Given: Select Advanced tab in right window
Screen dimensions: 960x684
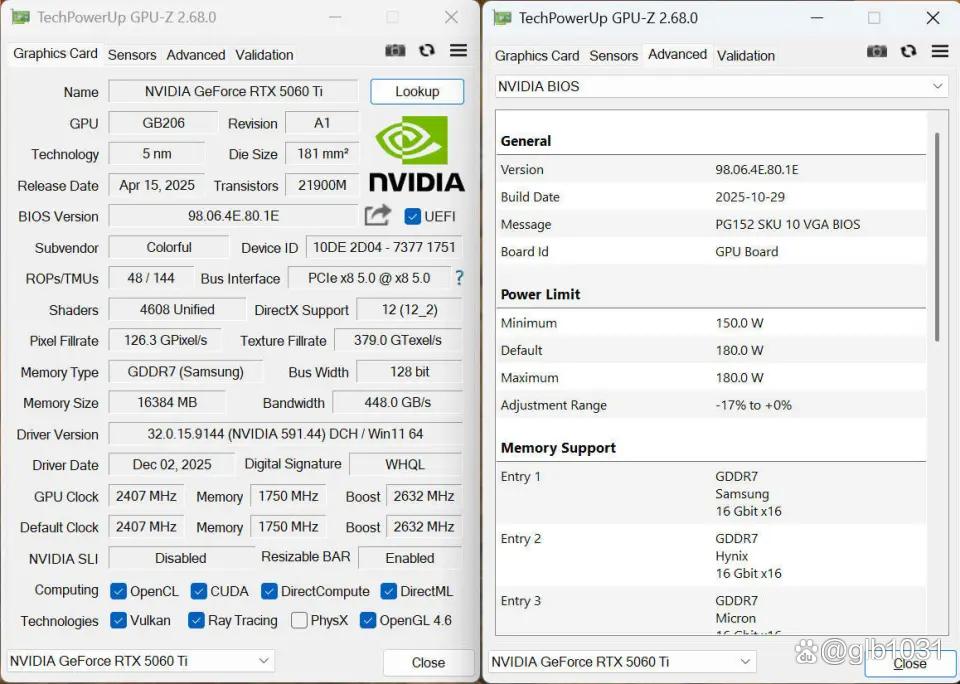Looking at the screenshot, I should pos(677,54).
